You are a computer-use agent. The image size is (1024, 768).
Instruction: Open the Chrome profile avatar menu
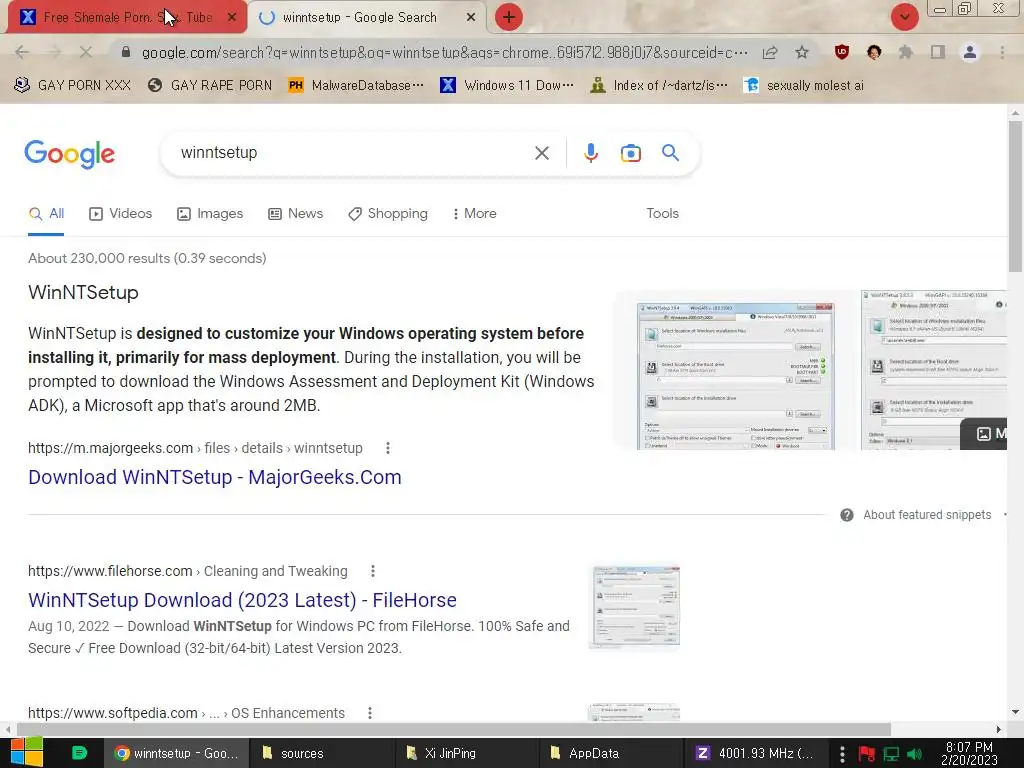(x=970, y=52)
